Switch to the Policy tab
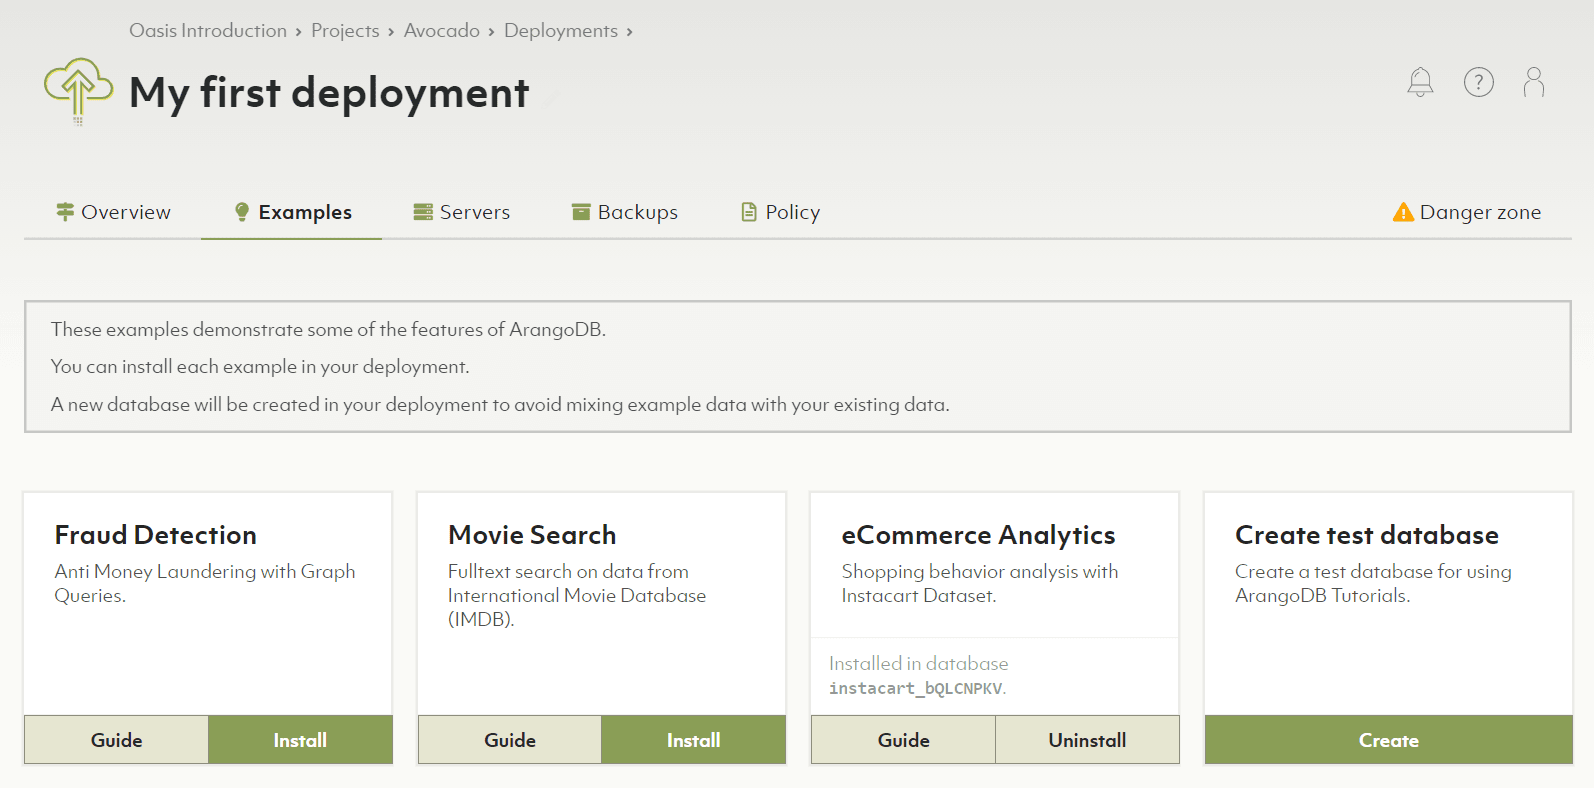 (x=780, y=212)
